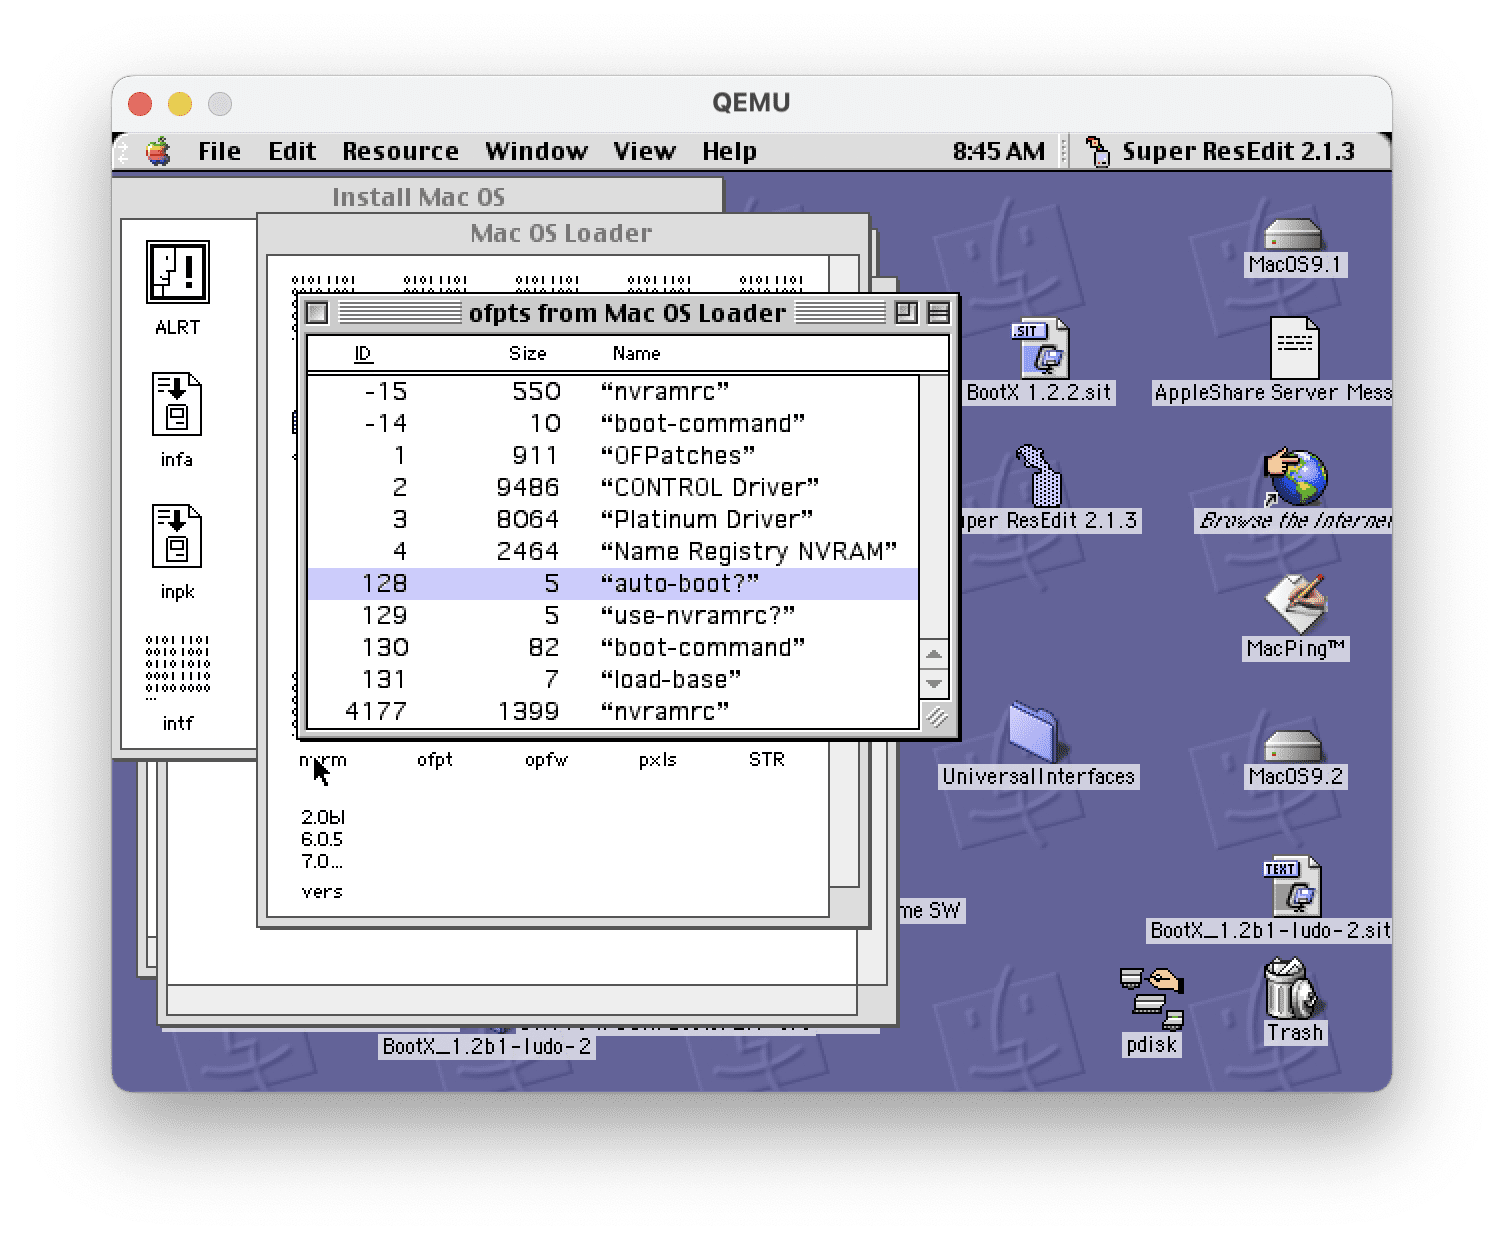Select resource 131 "load-base"

[x=612, y=680]
